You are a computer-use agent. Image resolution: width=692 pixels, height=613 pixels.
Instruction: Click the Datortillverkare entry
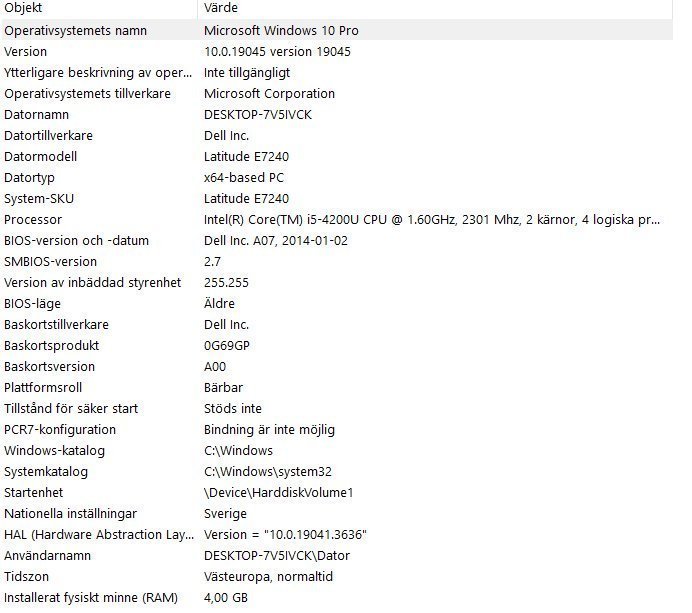coord(49,136)
